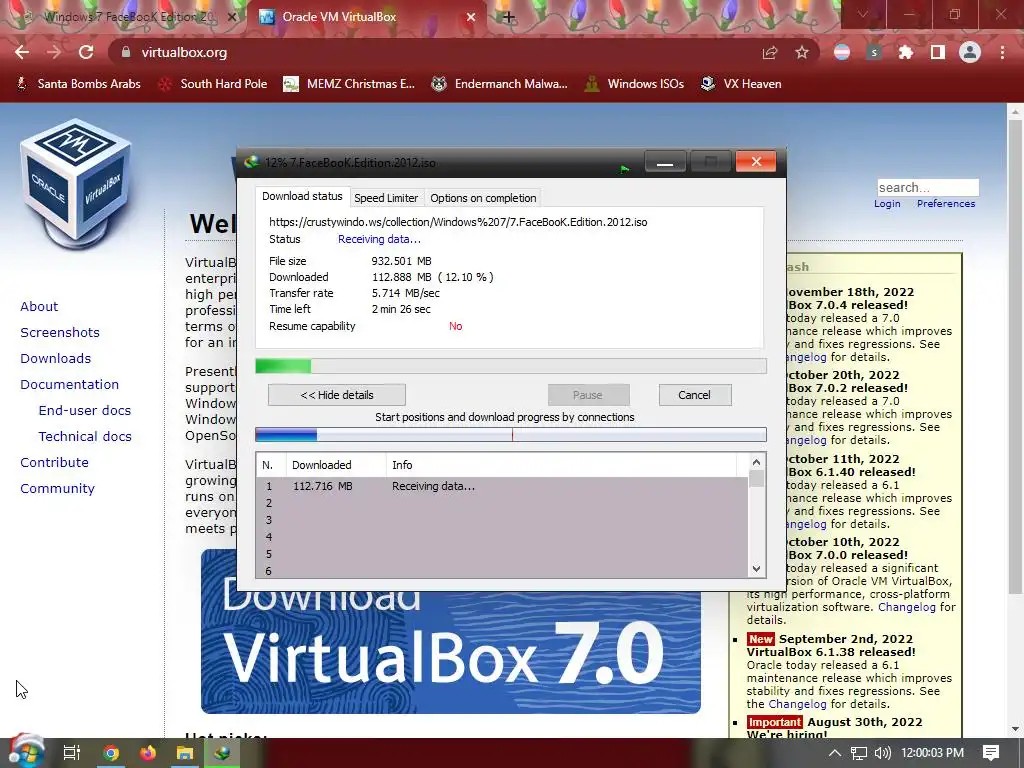Viewport: 1024px width, 768px height.
Task: Open the Extensions puzzle-piece icon
Action: tap(906, 52)
